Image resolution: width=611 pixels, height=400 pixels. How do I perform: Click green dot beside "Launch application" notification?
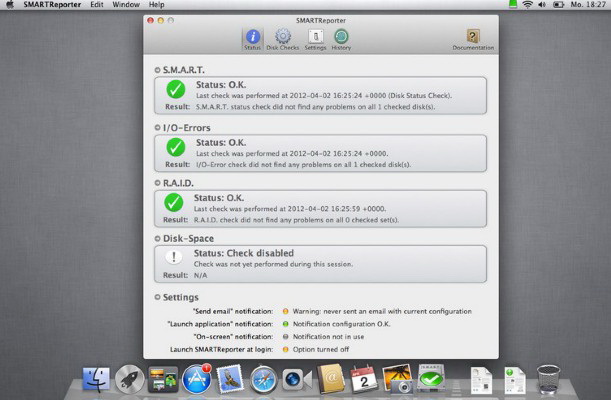(286, 324)
